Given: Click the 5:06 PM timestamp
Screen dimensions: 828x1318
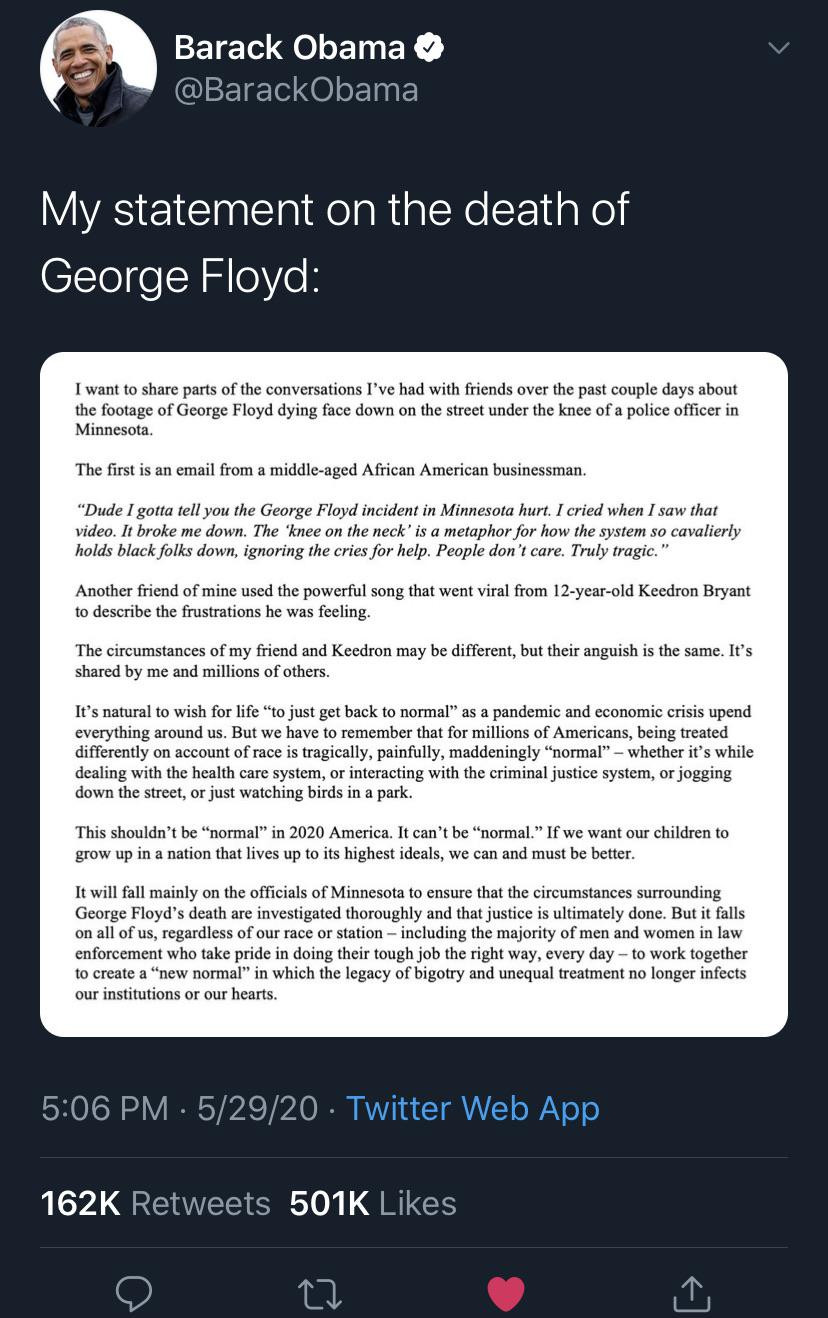Looking at the screenshot, I should pyautogui.click(x=105, y=1108).
